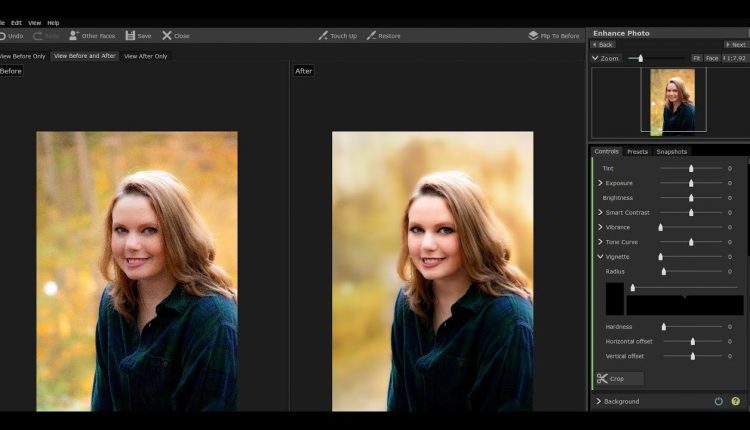750x430 pixels.
Task: Adjust the Vertical offset slider
Action: (x=693, y=356)
